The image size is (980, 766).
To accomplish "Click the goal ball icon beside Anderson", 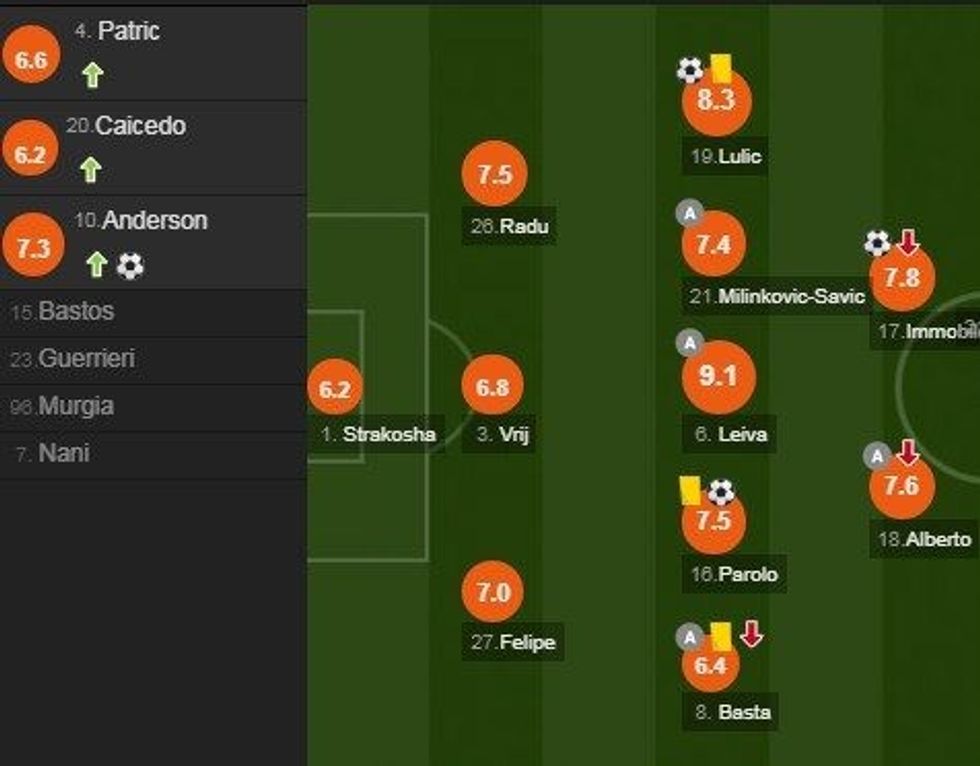I will click(x=130, y=265).
